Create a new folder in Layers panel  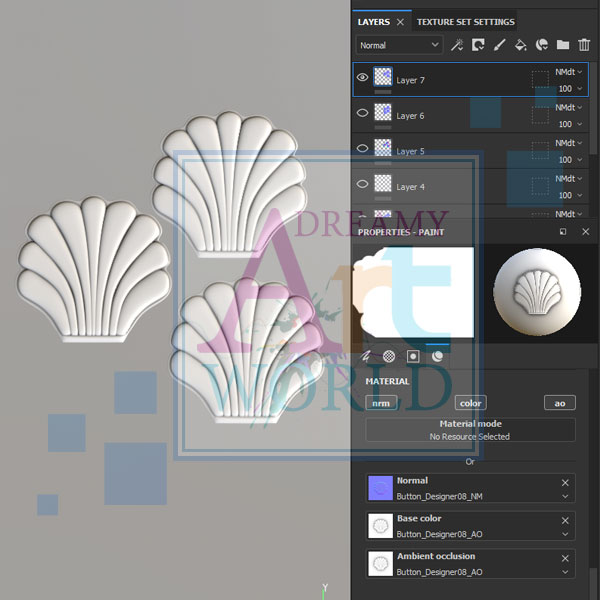[563, 45]
